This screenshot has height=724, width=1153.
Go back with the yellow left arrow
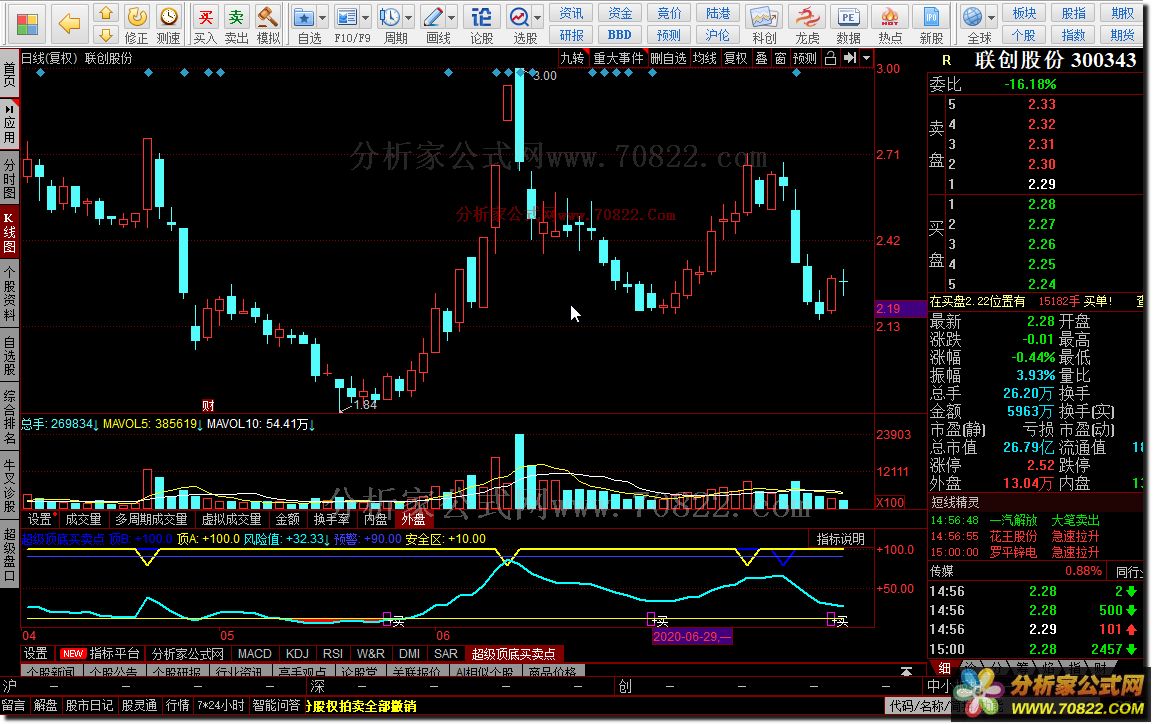[x=69, y=23]
